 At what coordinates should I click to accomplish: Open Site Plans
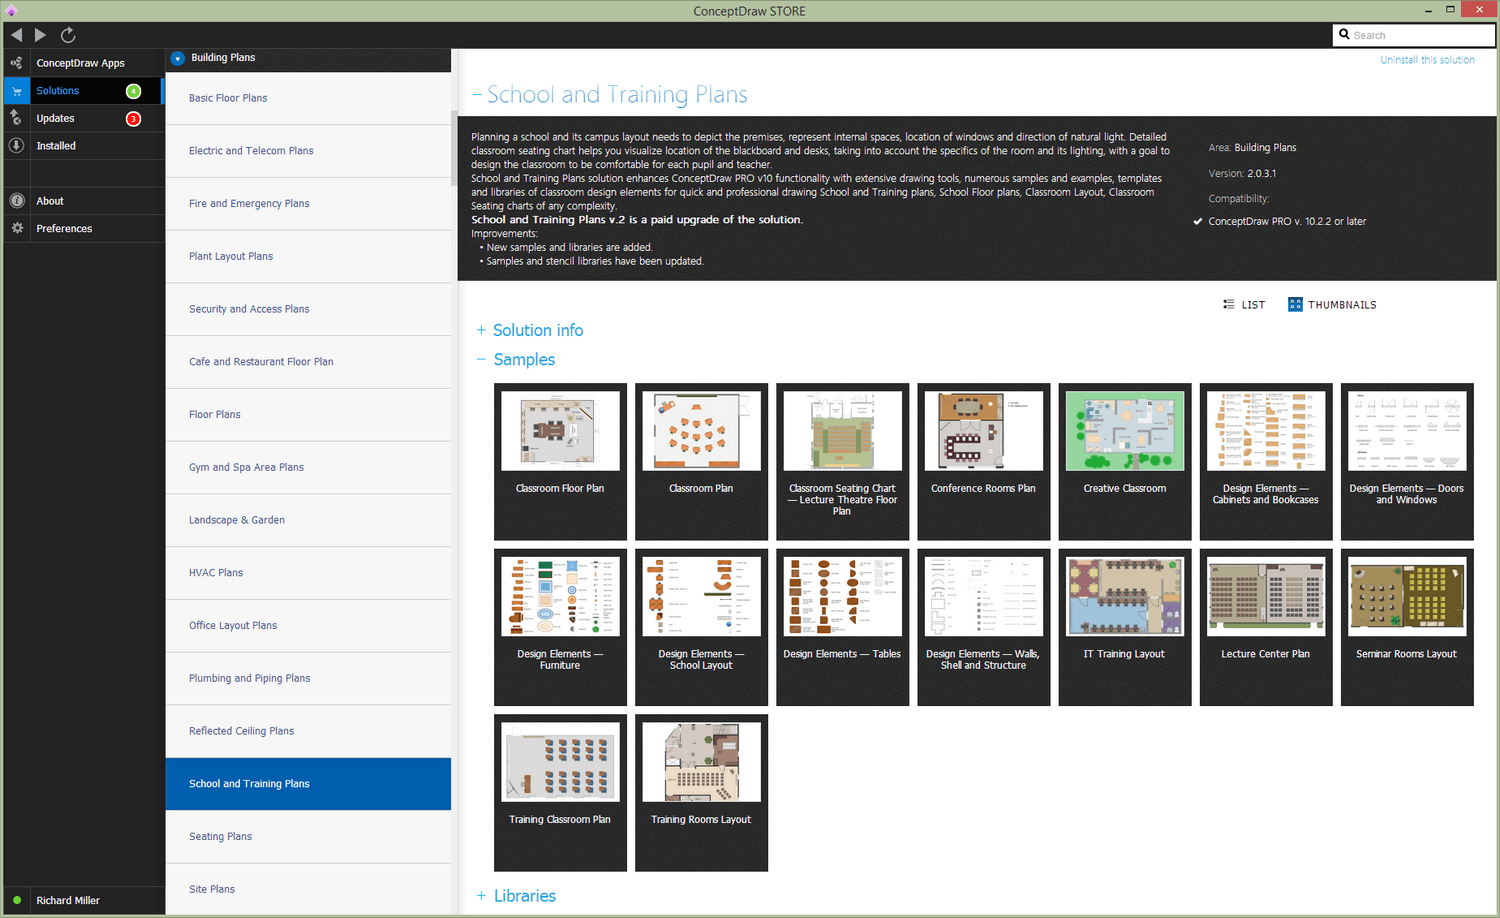tap(308, 889)
